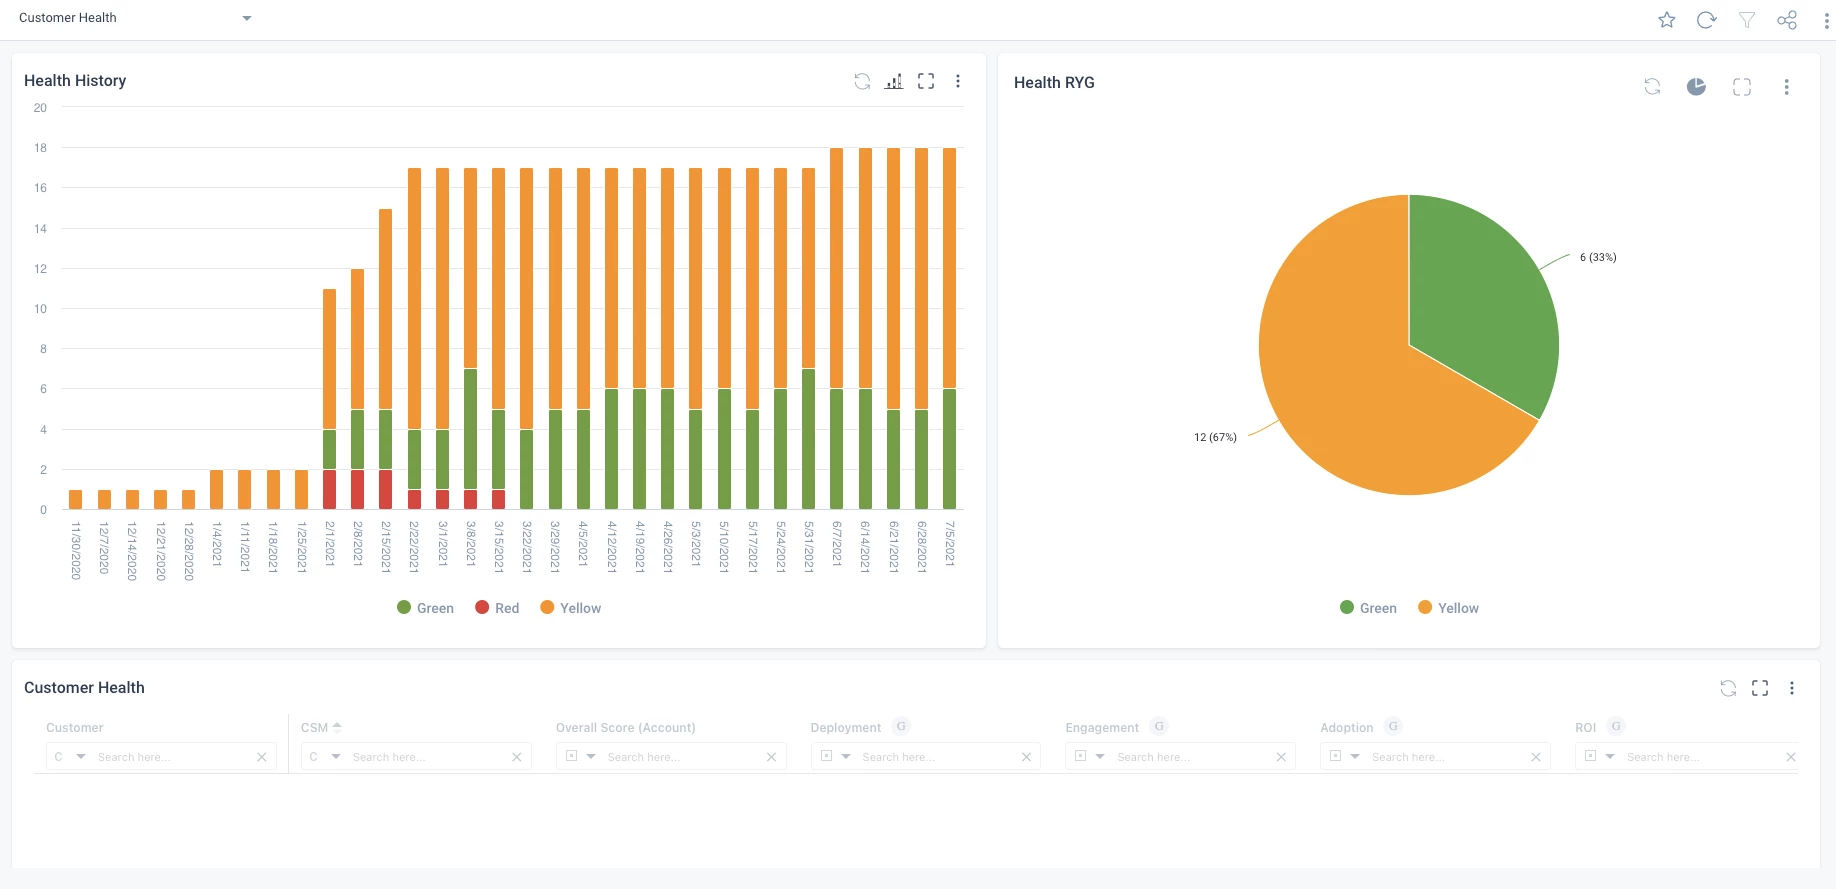
Task: Open top bar dashboard more options menu
Action: click(x=1827, y=20)
